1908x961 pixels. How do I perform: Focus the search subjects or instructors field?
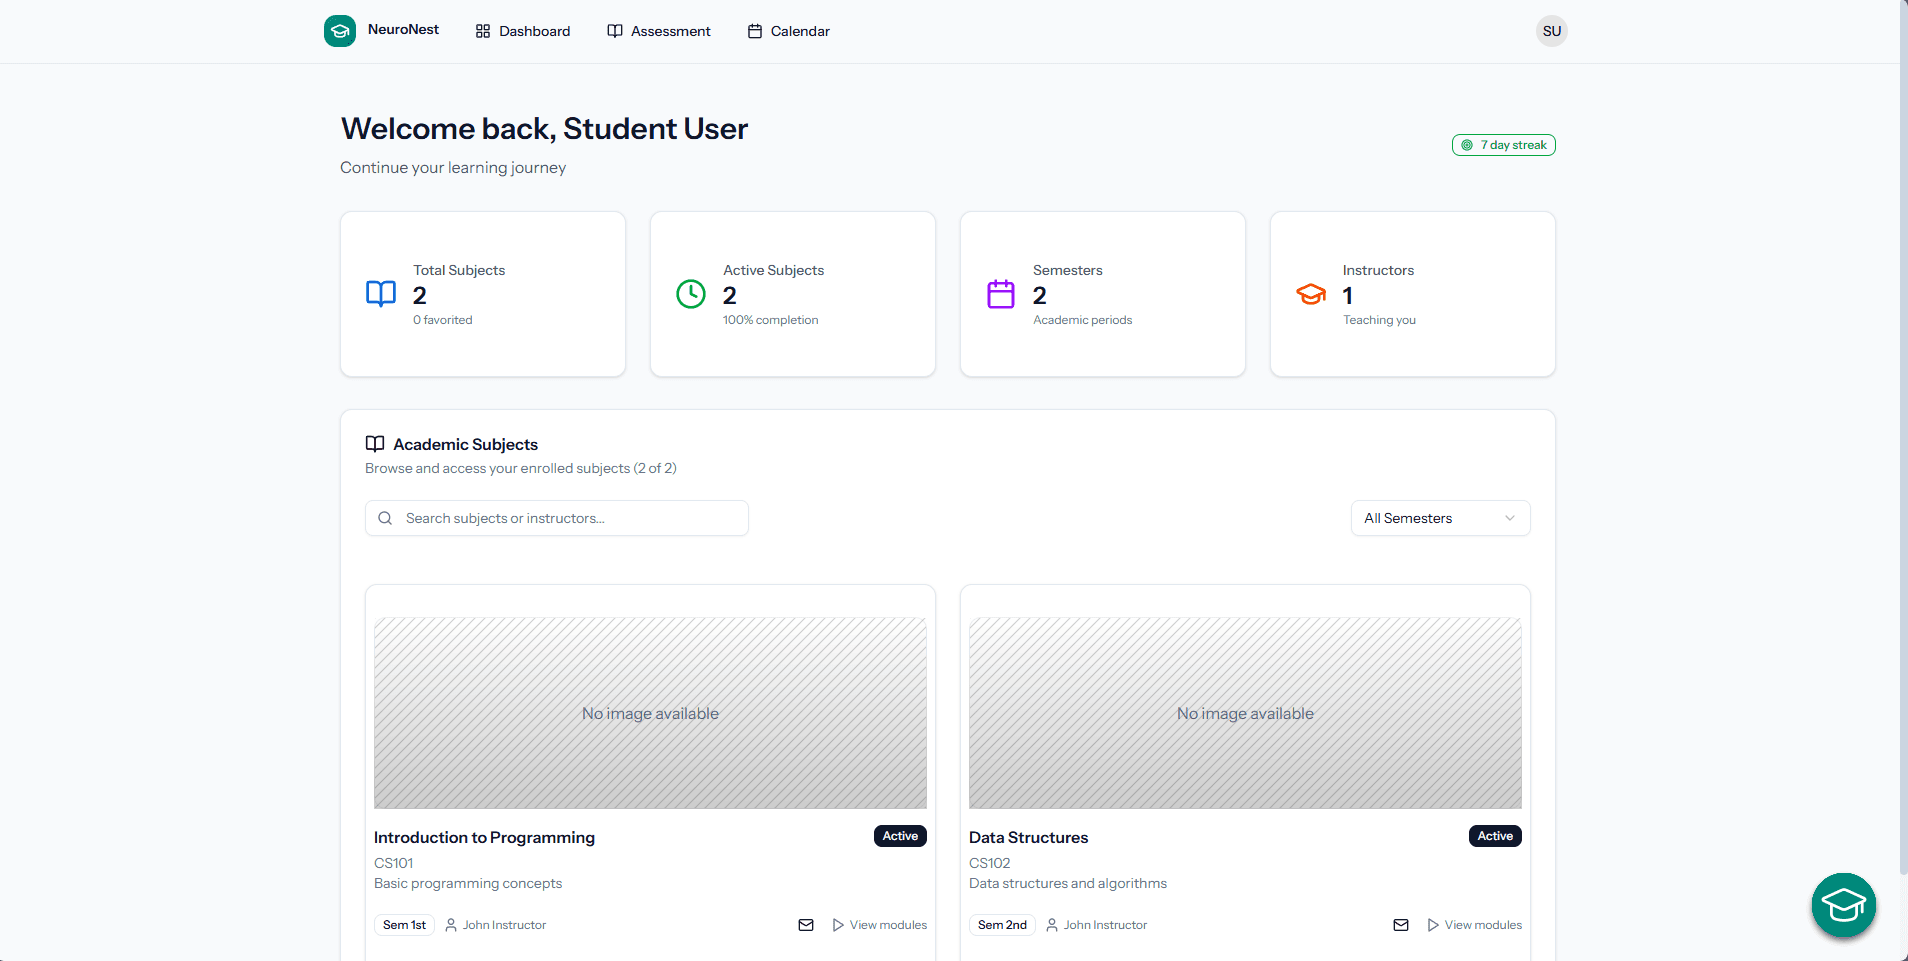point(570,518)
